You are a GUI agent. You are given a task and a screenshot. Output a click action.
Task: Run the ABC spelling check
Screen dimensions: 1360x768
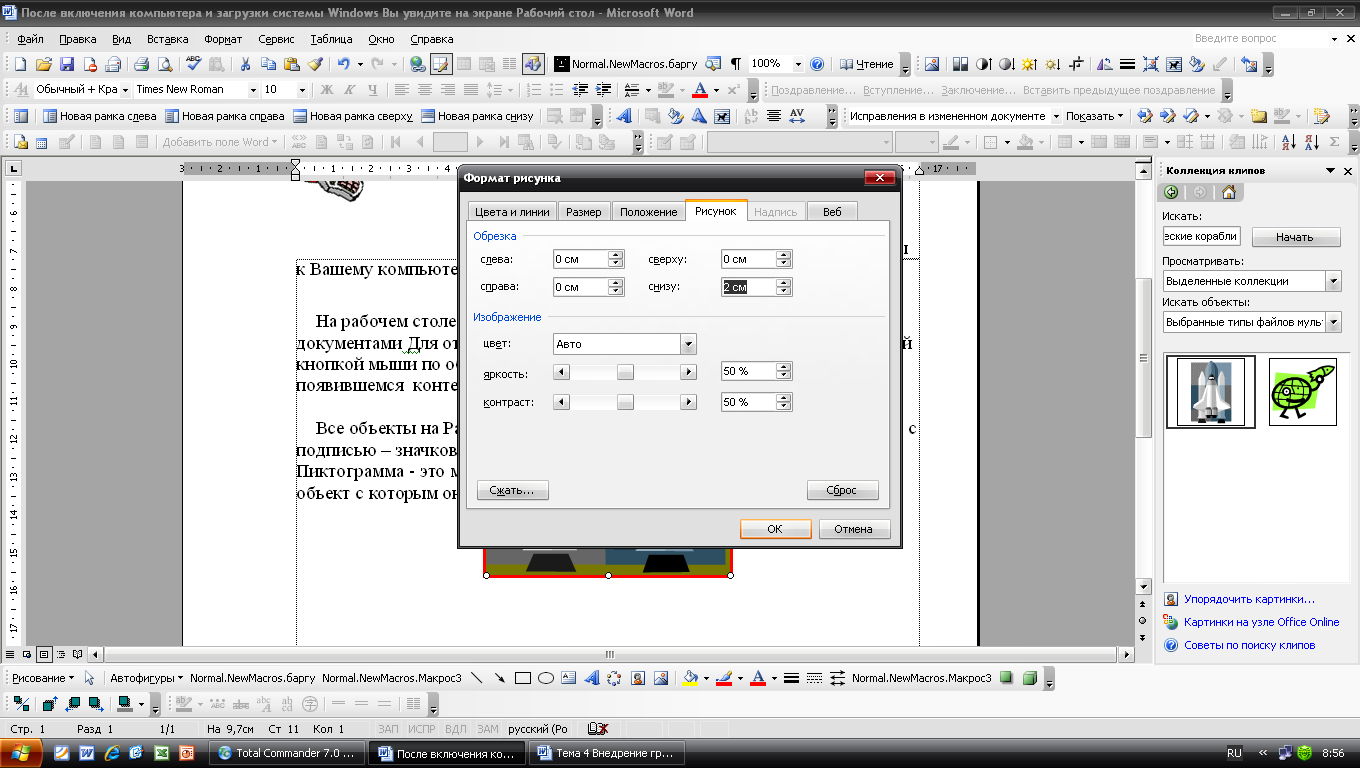[194, 64]
